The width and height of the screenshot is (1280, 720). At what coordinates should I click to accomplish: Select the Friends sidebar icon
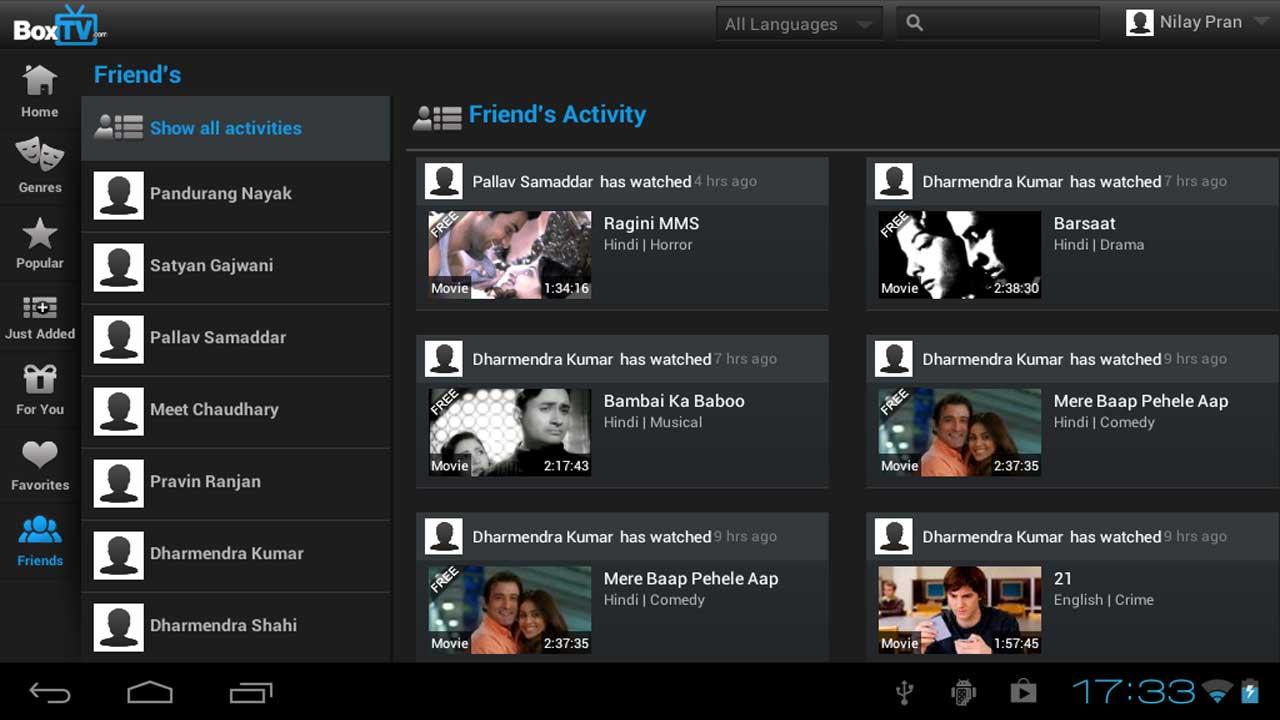click(40, 541)
